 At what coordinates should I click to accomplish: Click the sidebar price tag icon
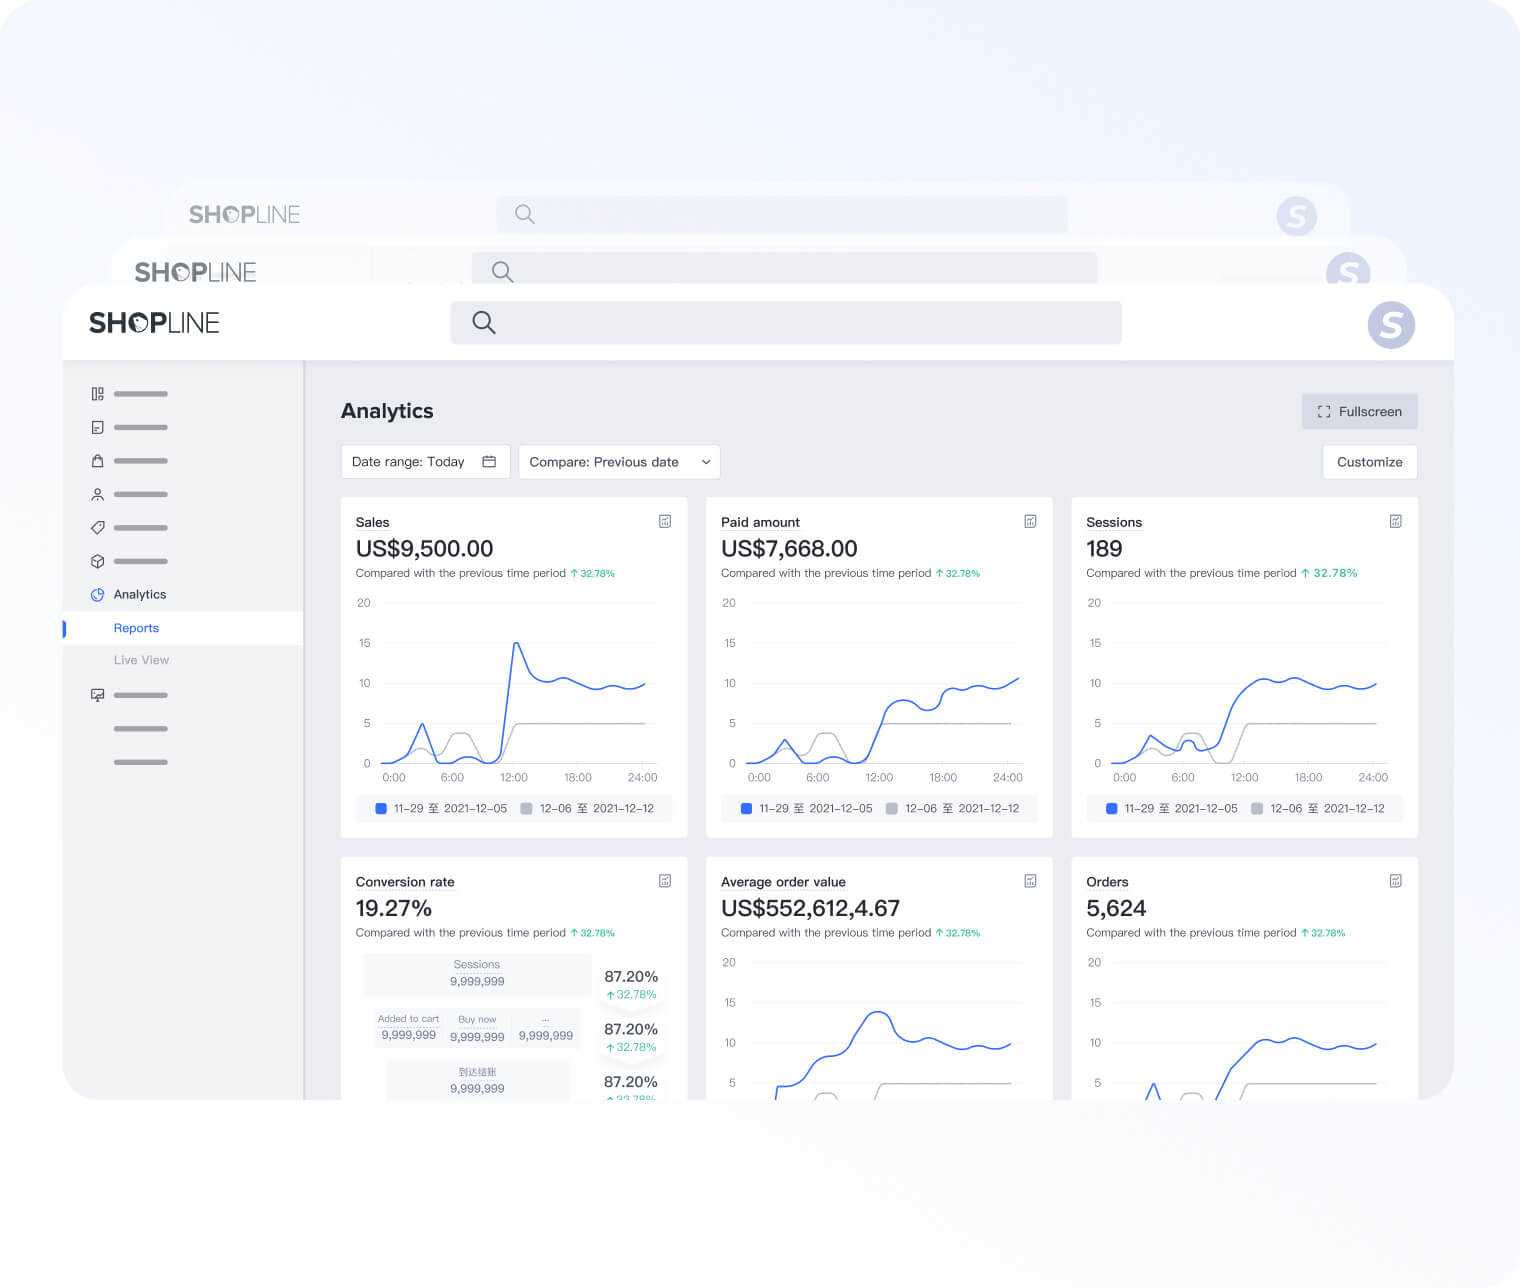97,528
